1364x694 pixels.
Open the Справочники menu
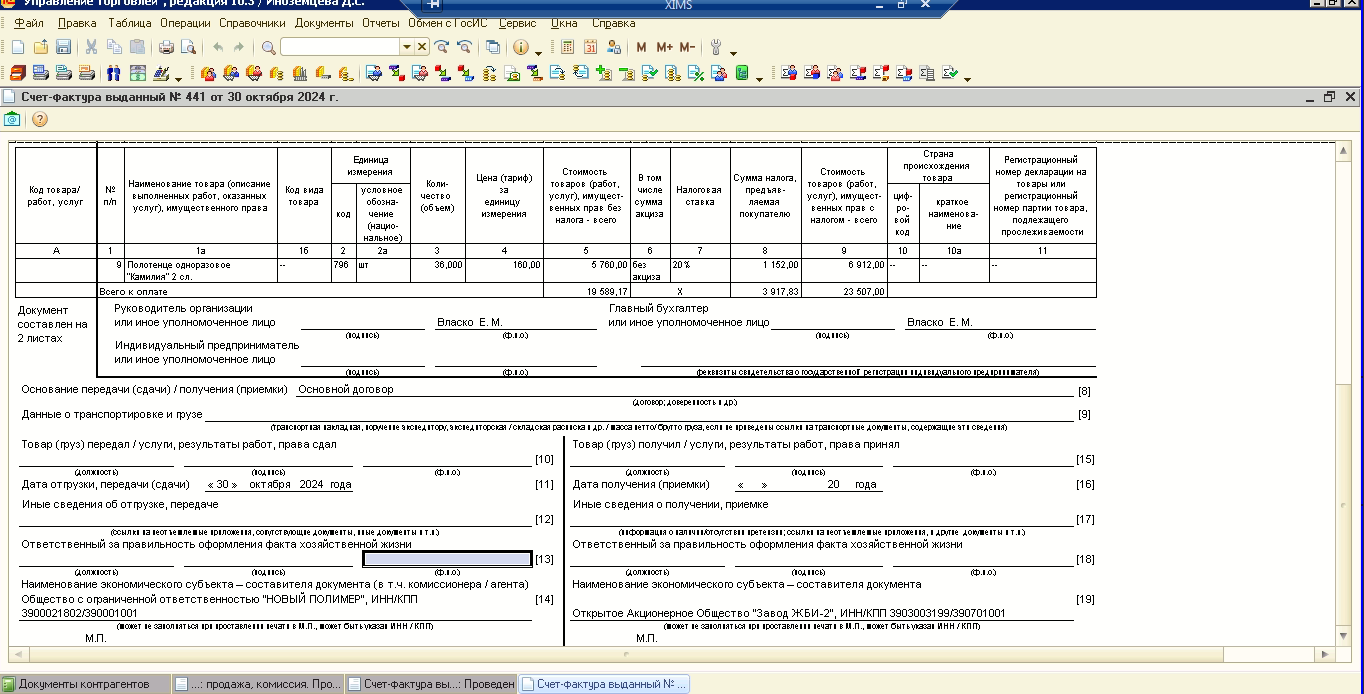point(251,23)
